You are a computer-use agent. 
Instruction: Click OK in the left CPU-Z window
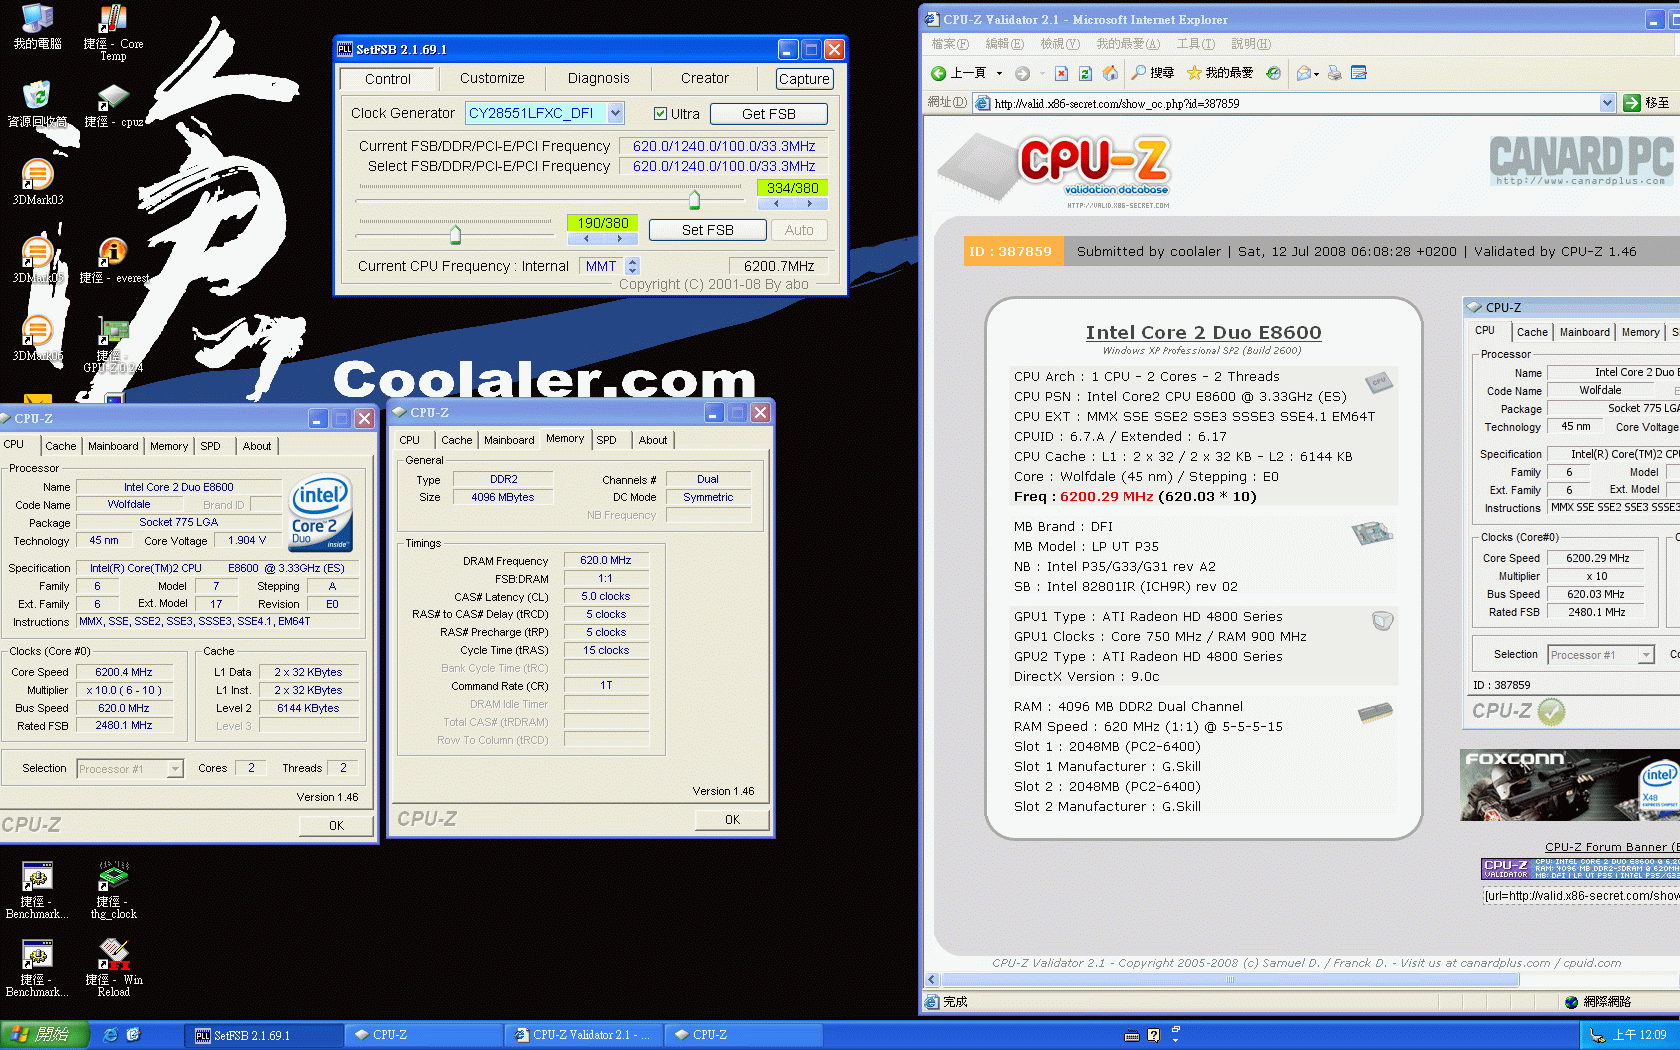(x=336, y=826)
